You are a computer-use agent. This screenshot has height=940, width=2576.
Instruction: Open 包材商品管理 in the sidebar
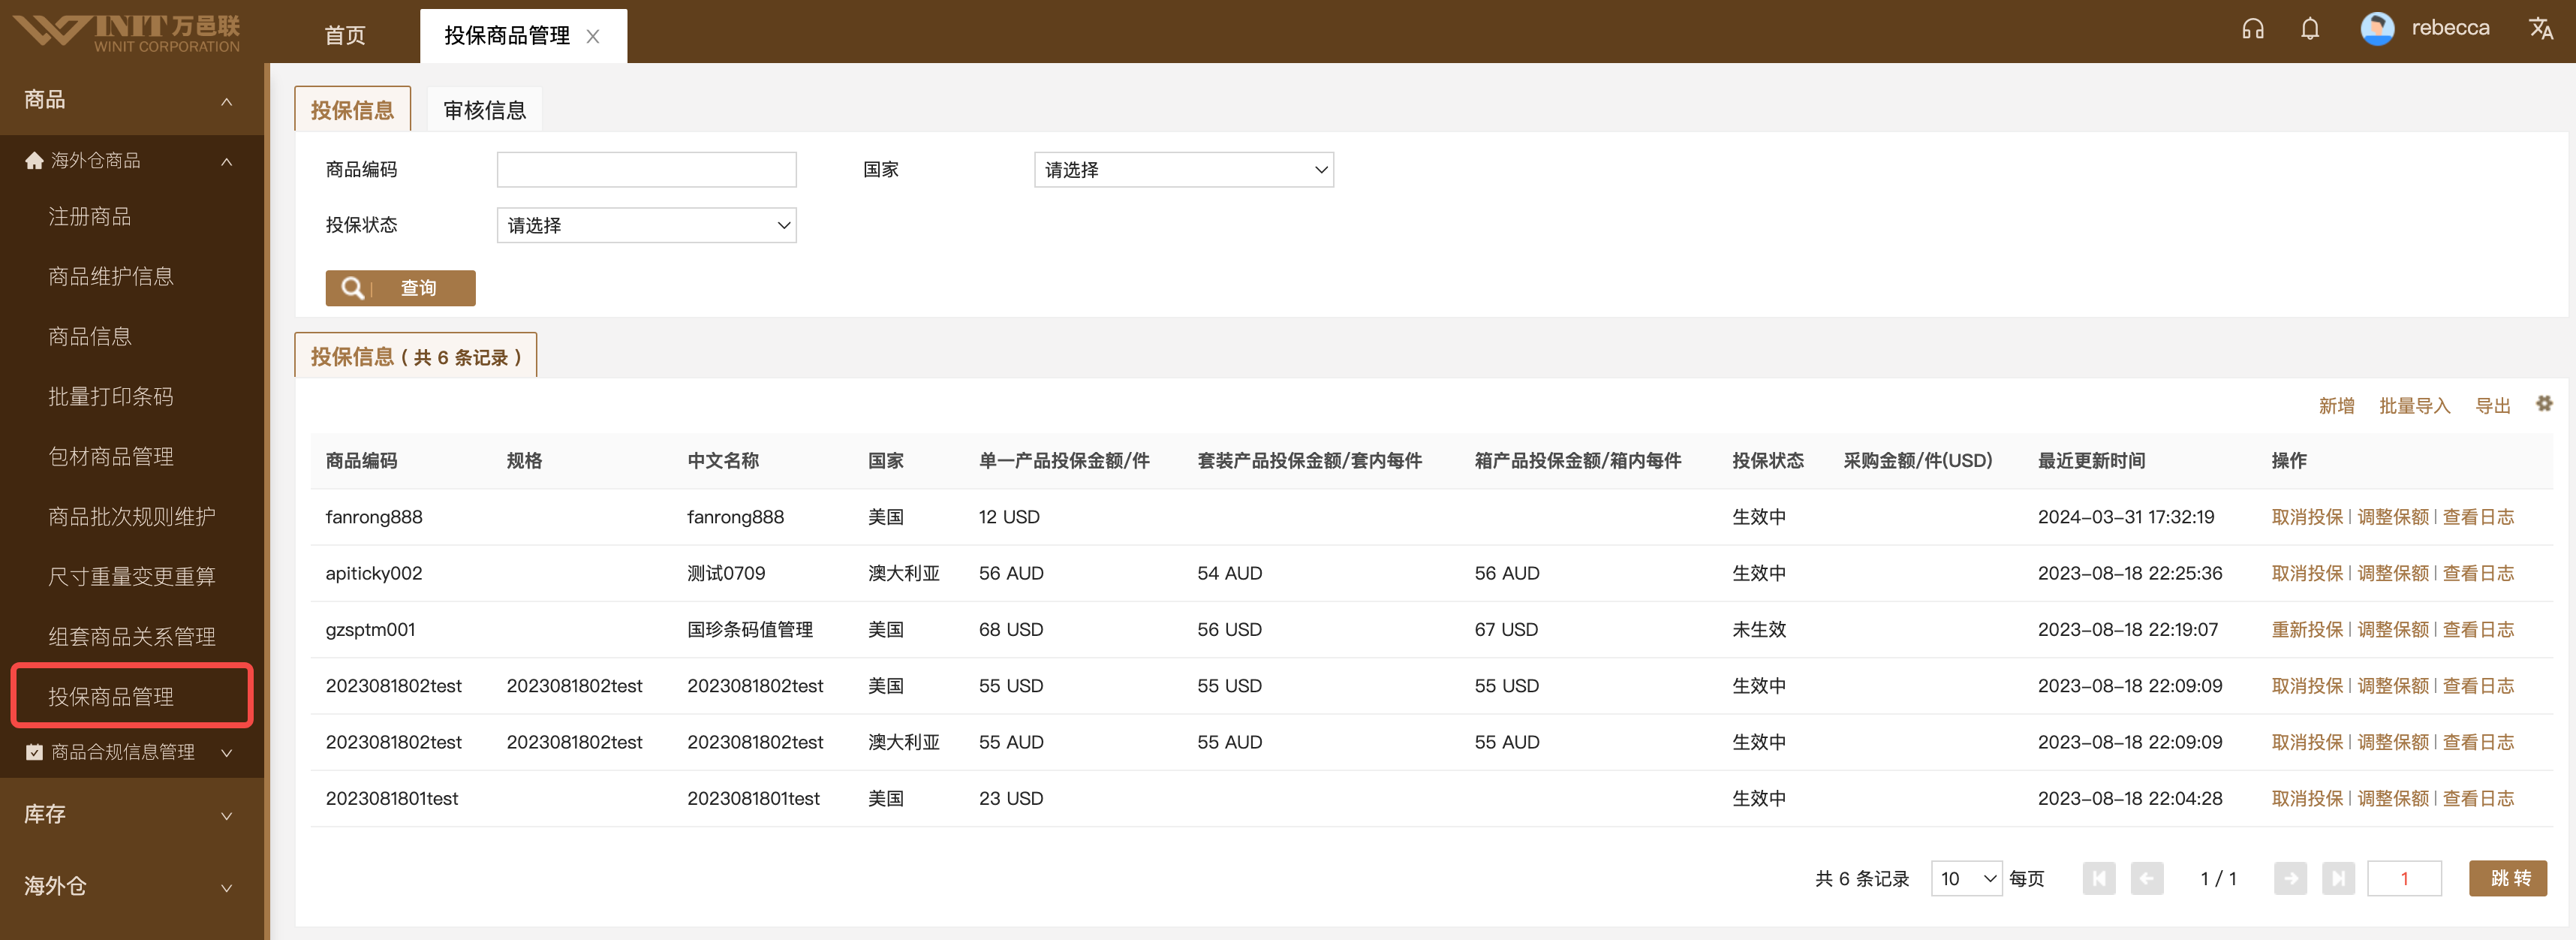point(111,457)
